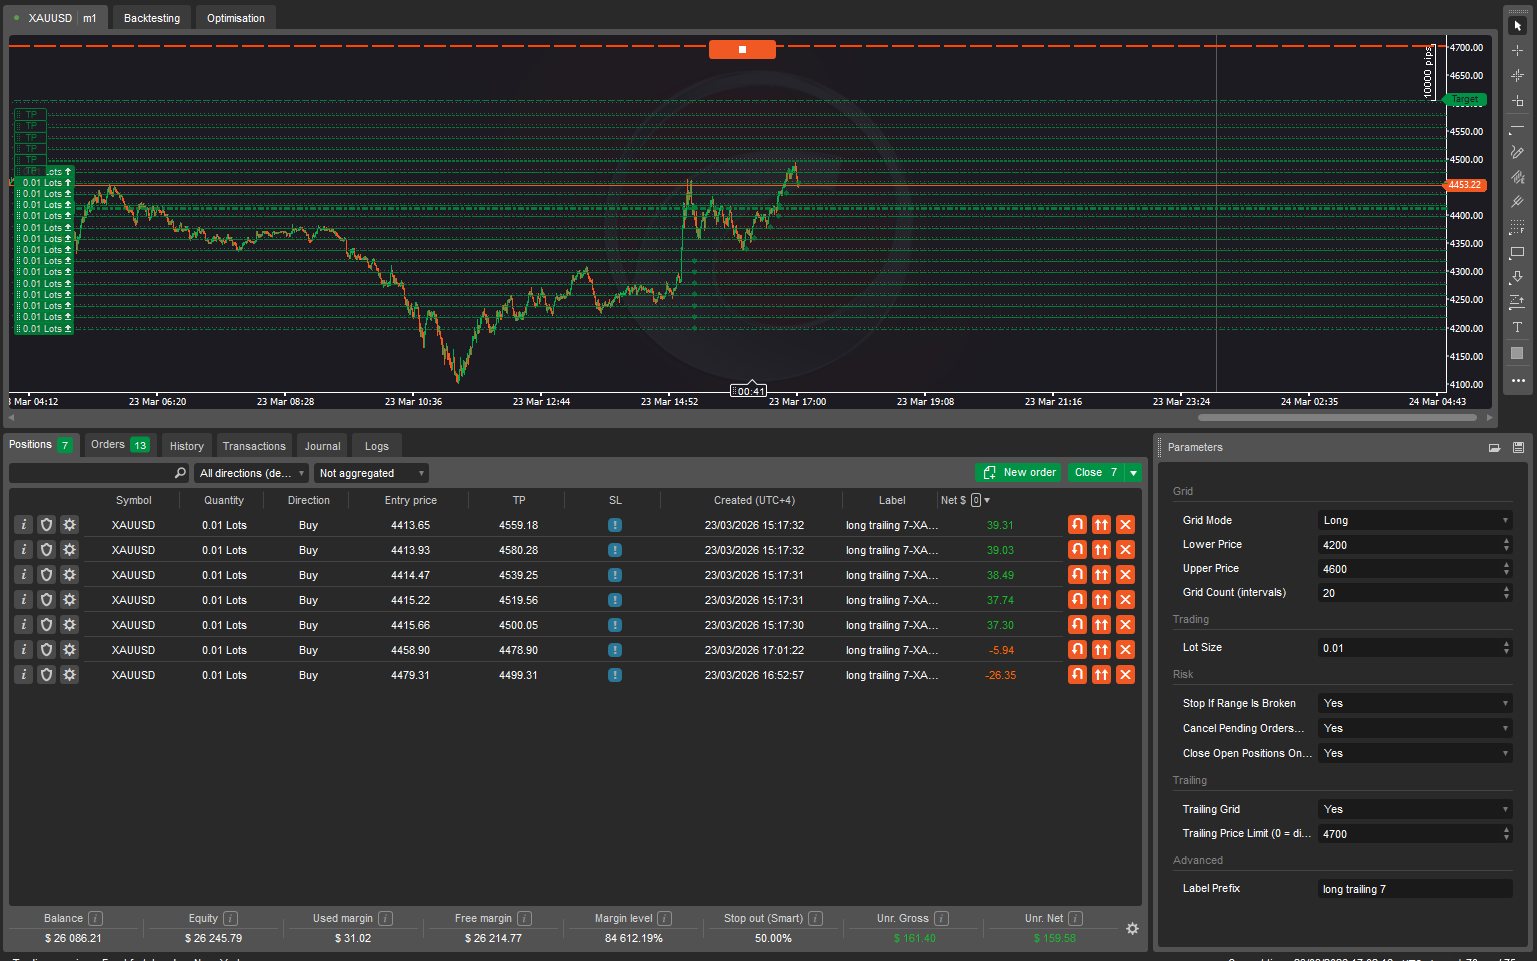
Task: Open the Journal tab
Action: pos(321,445)
